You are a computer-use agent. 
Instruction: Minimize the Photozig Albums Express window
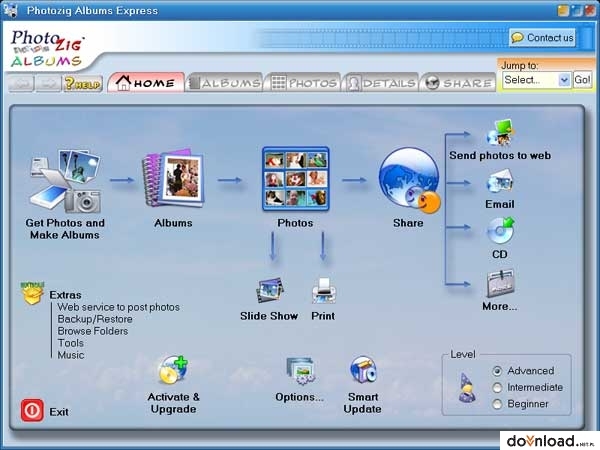click(563, 10)
